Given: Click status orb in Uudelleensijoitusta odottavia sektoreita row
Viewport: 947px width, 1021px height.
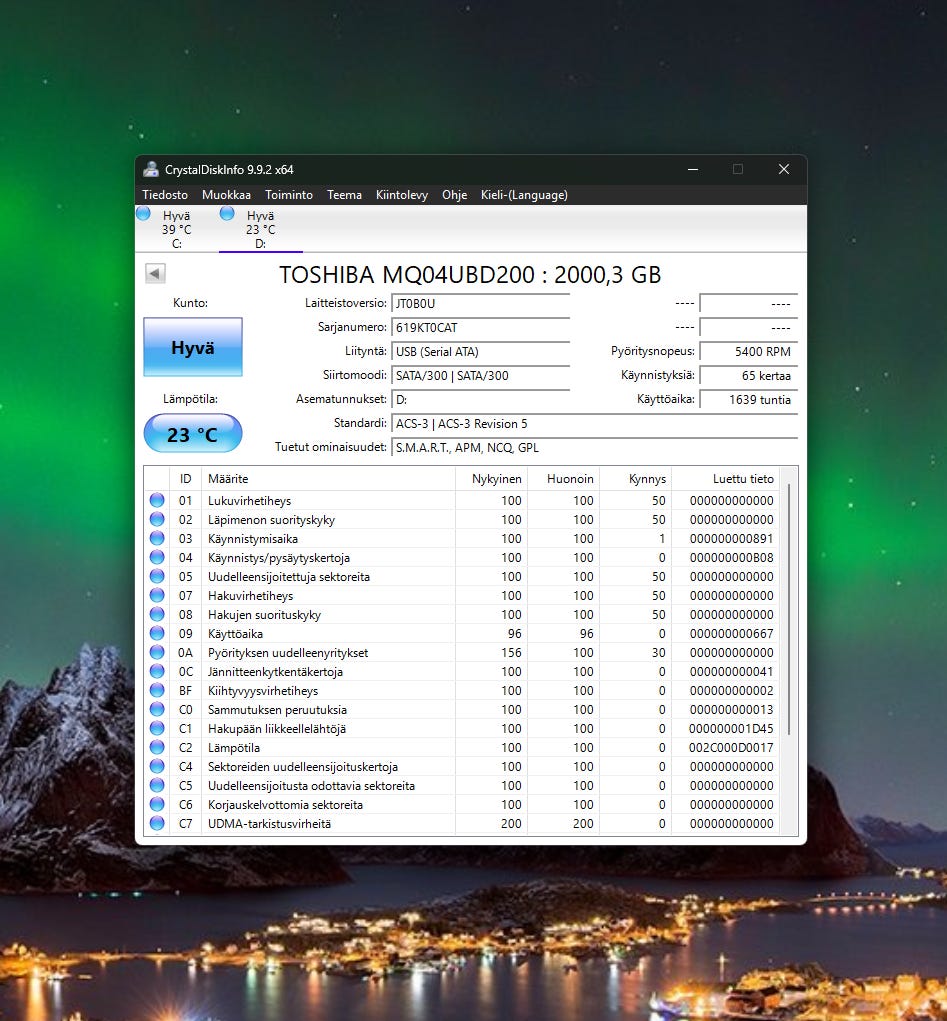Looking at the screenshot, I should click(157, 785).
